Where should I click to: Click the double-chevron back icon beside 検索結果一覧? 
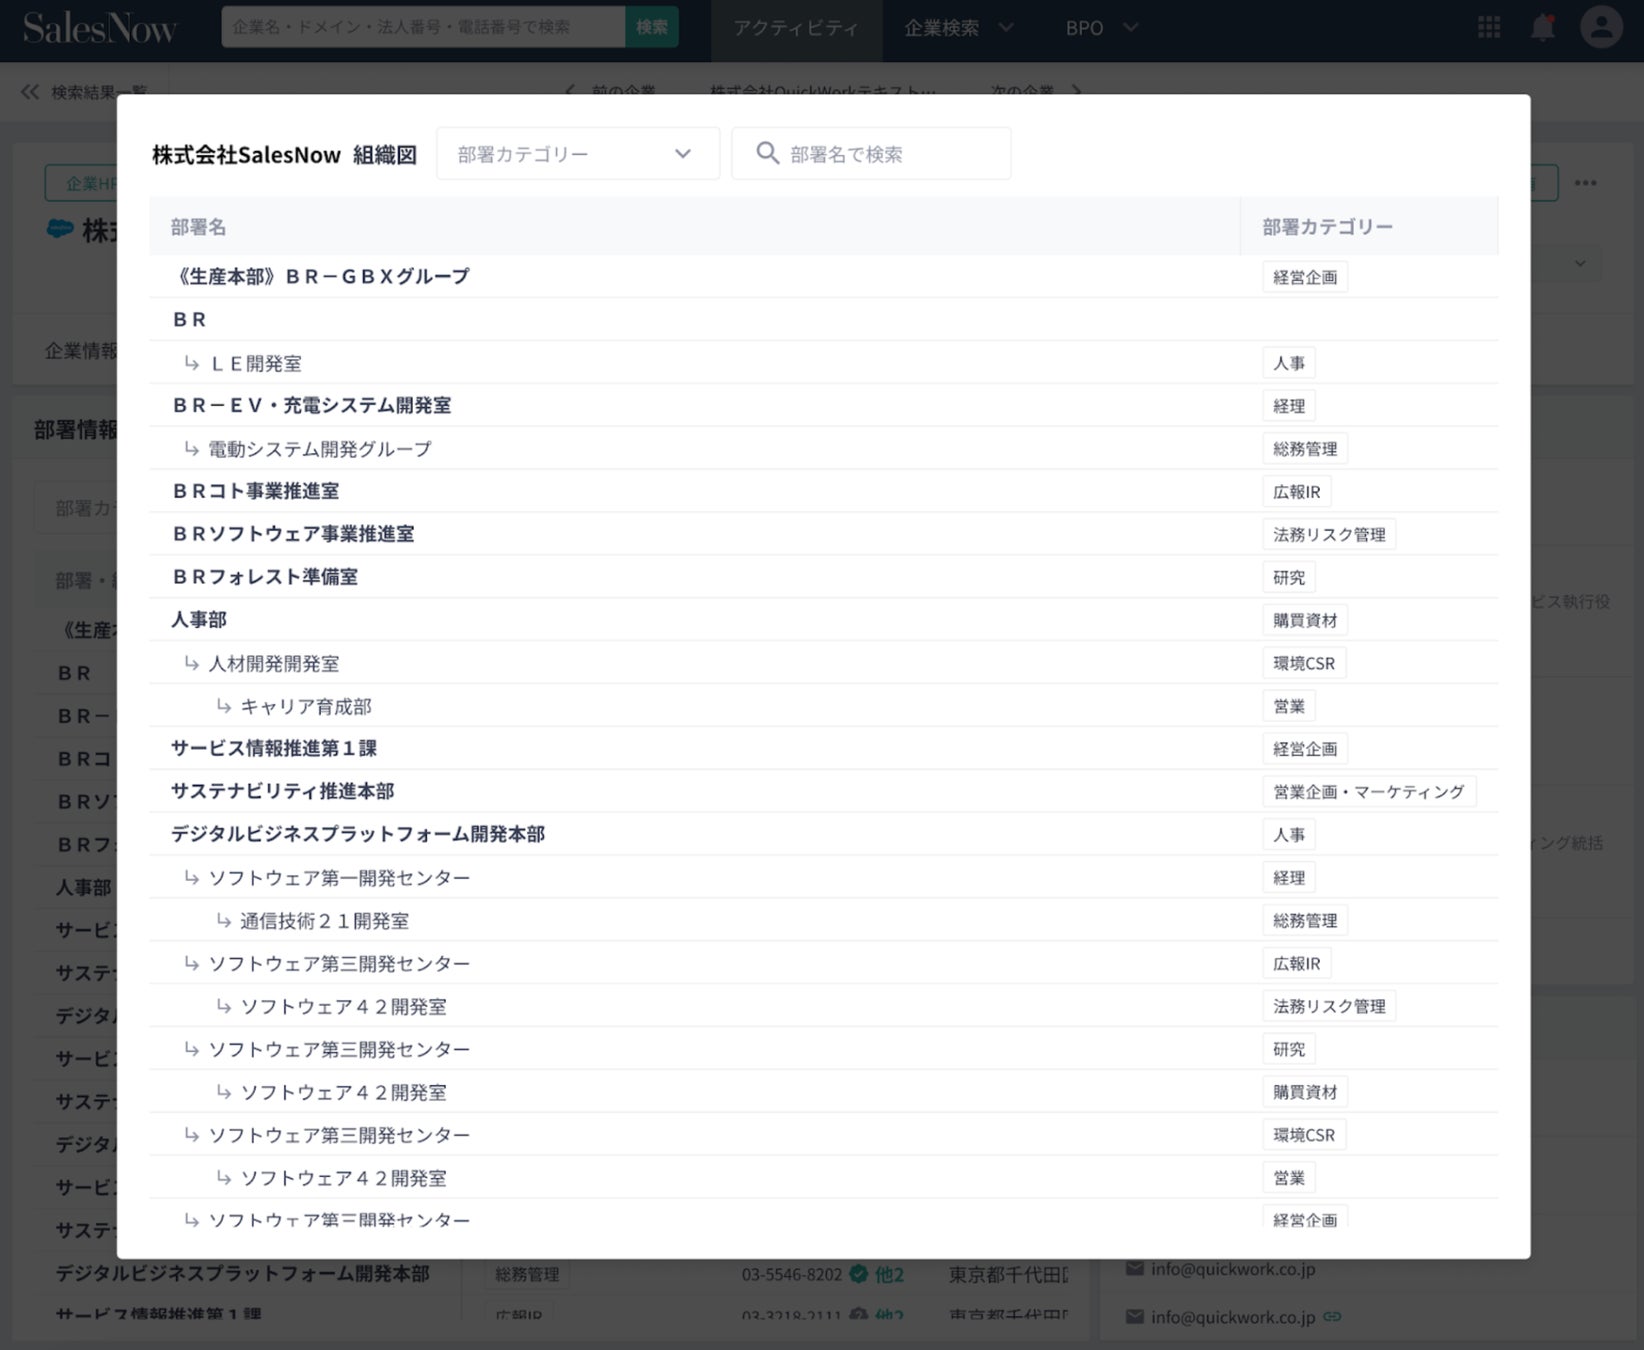pos(30,92)
